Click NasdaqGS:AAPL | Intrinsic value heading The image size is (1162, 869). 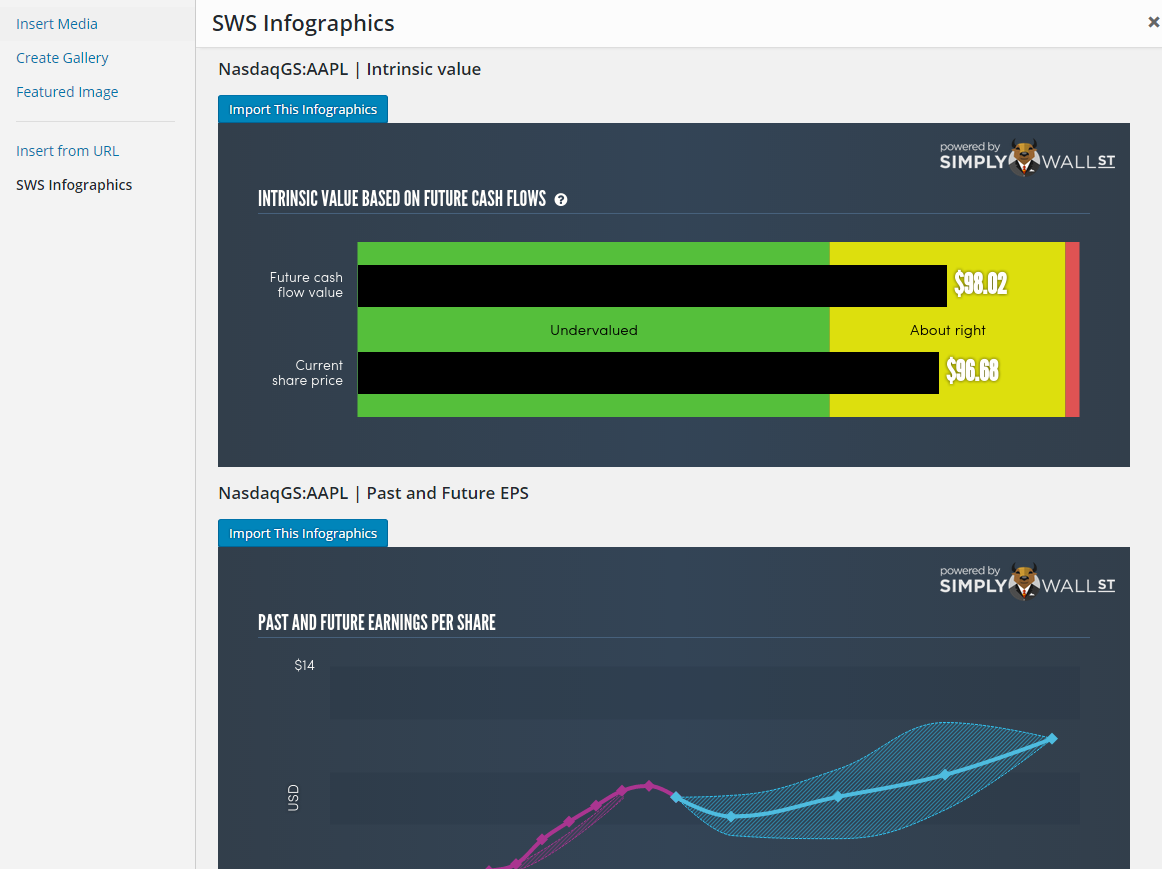[350, 70]
